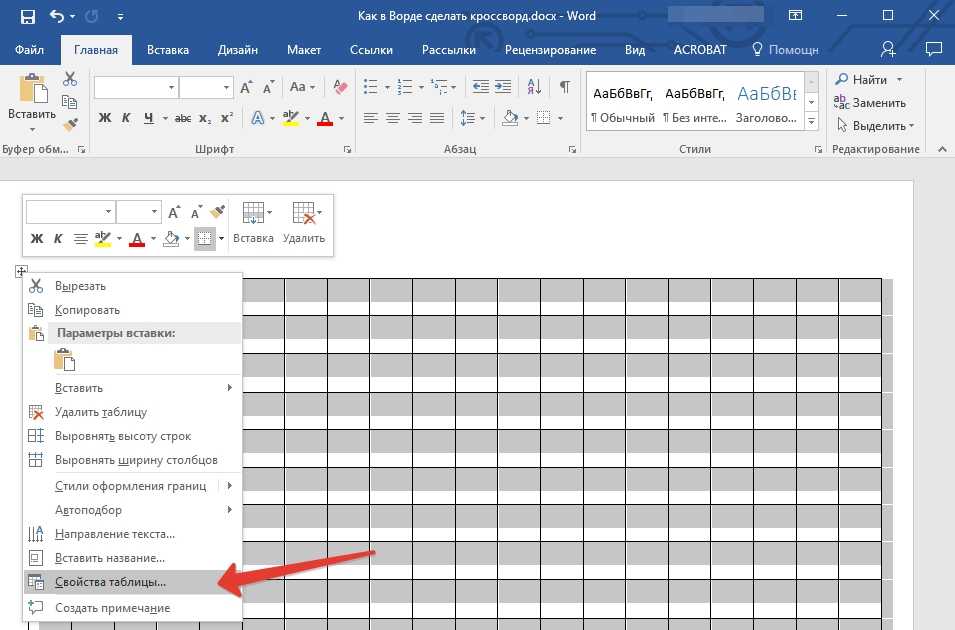The width and height of the screenshot is (955, 630).
Task: Click the Sort A-Z icon
Action: click(x=534, y=88)
